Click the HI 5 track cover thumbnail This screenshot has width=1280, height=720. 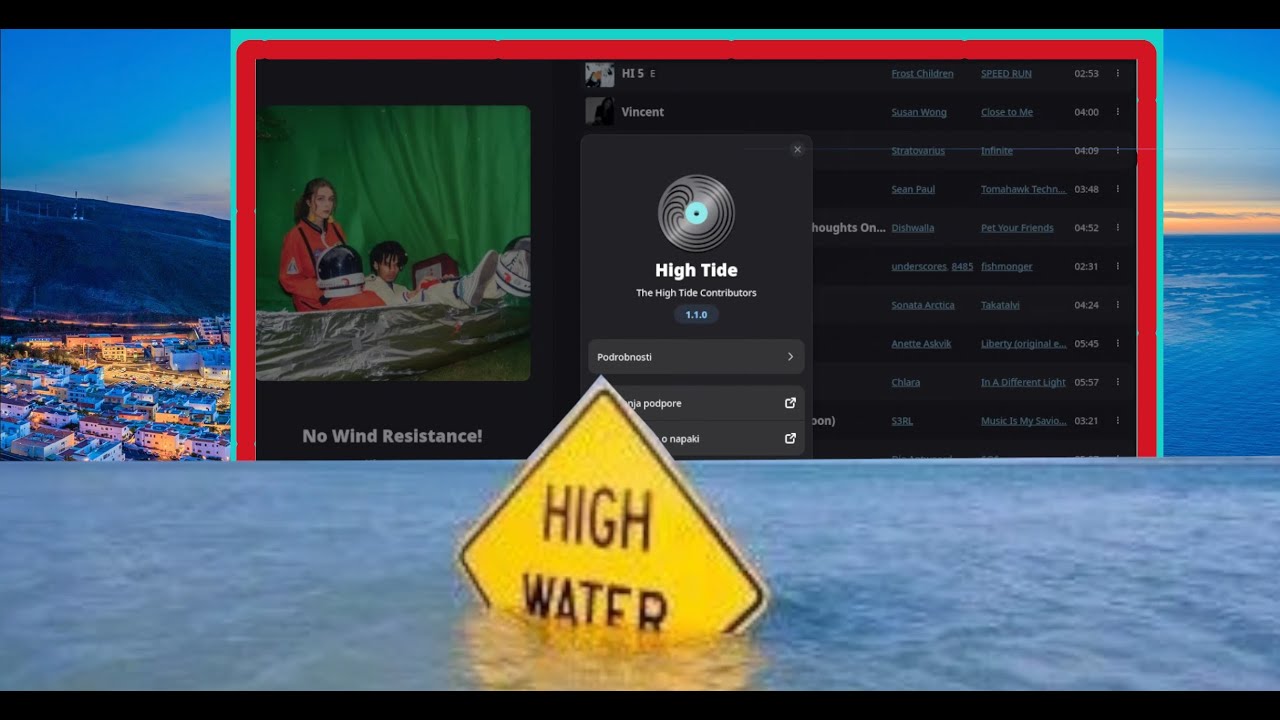coord(599,74)
